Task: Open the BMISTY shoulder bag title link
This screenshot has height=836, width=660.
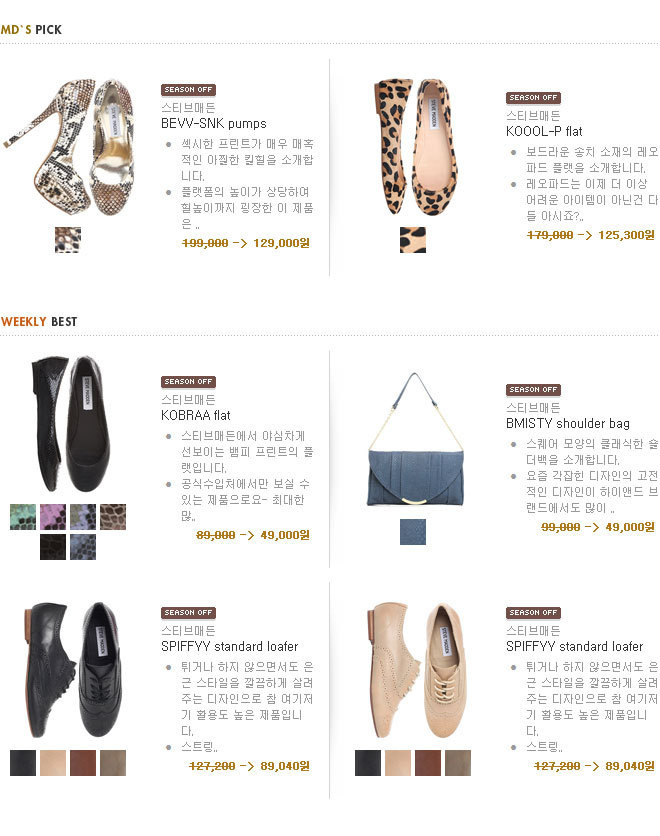Action: [x=568, y=424]
